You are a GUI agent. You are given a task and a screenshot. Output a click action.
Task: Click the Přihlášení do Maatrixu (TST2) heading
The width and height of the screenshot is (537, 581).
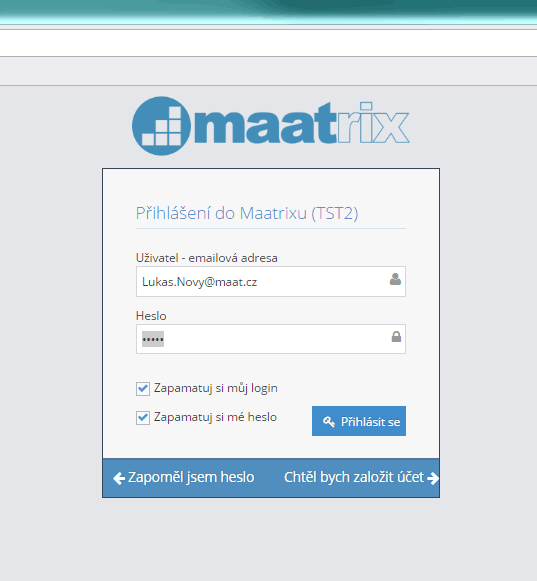[247, 213]
